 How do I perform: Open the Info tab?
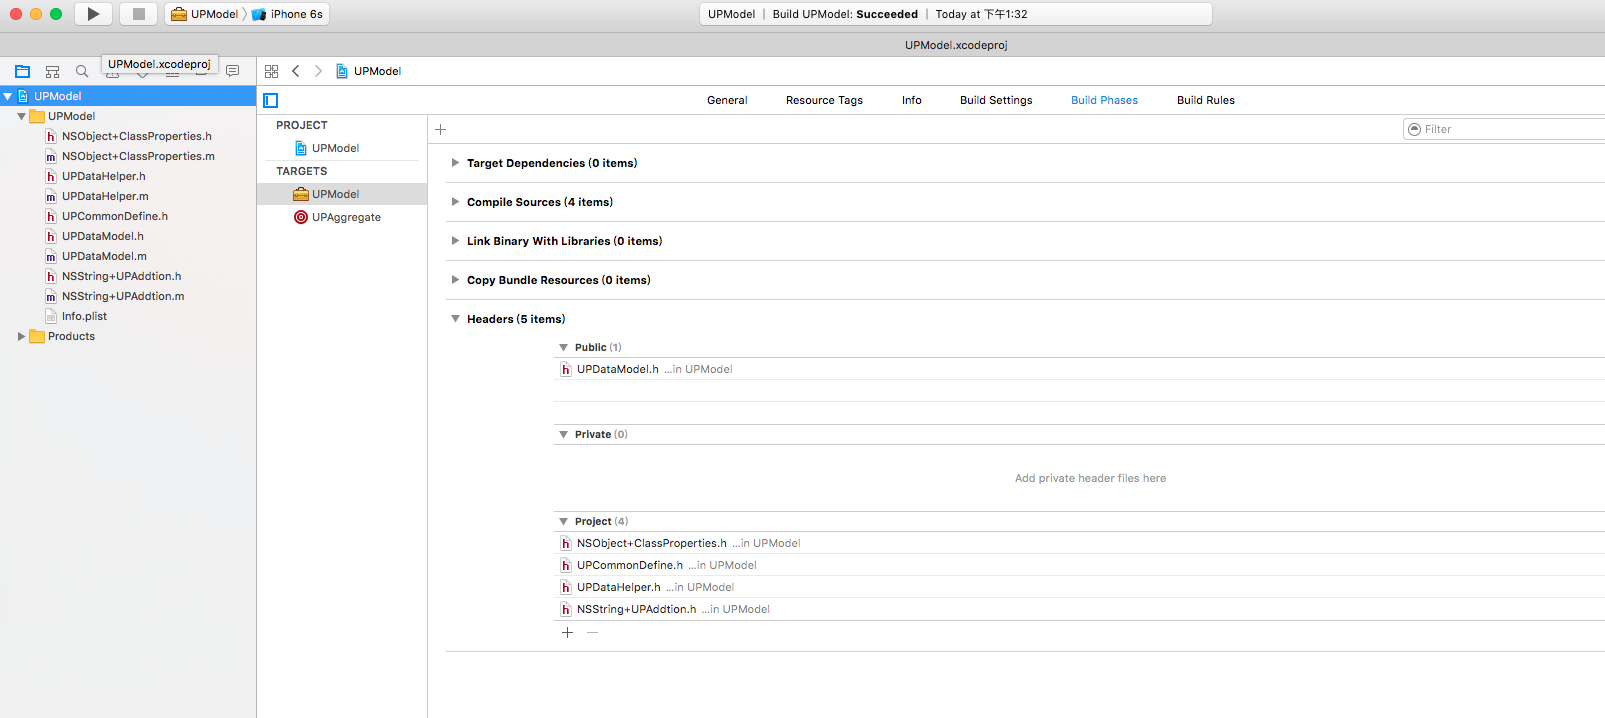pyautogui.click(x=912, y=100)
